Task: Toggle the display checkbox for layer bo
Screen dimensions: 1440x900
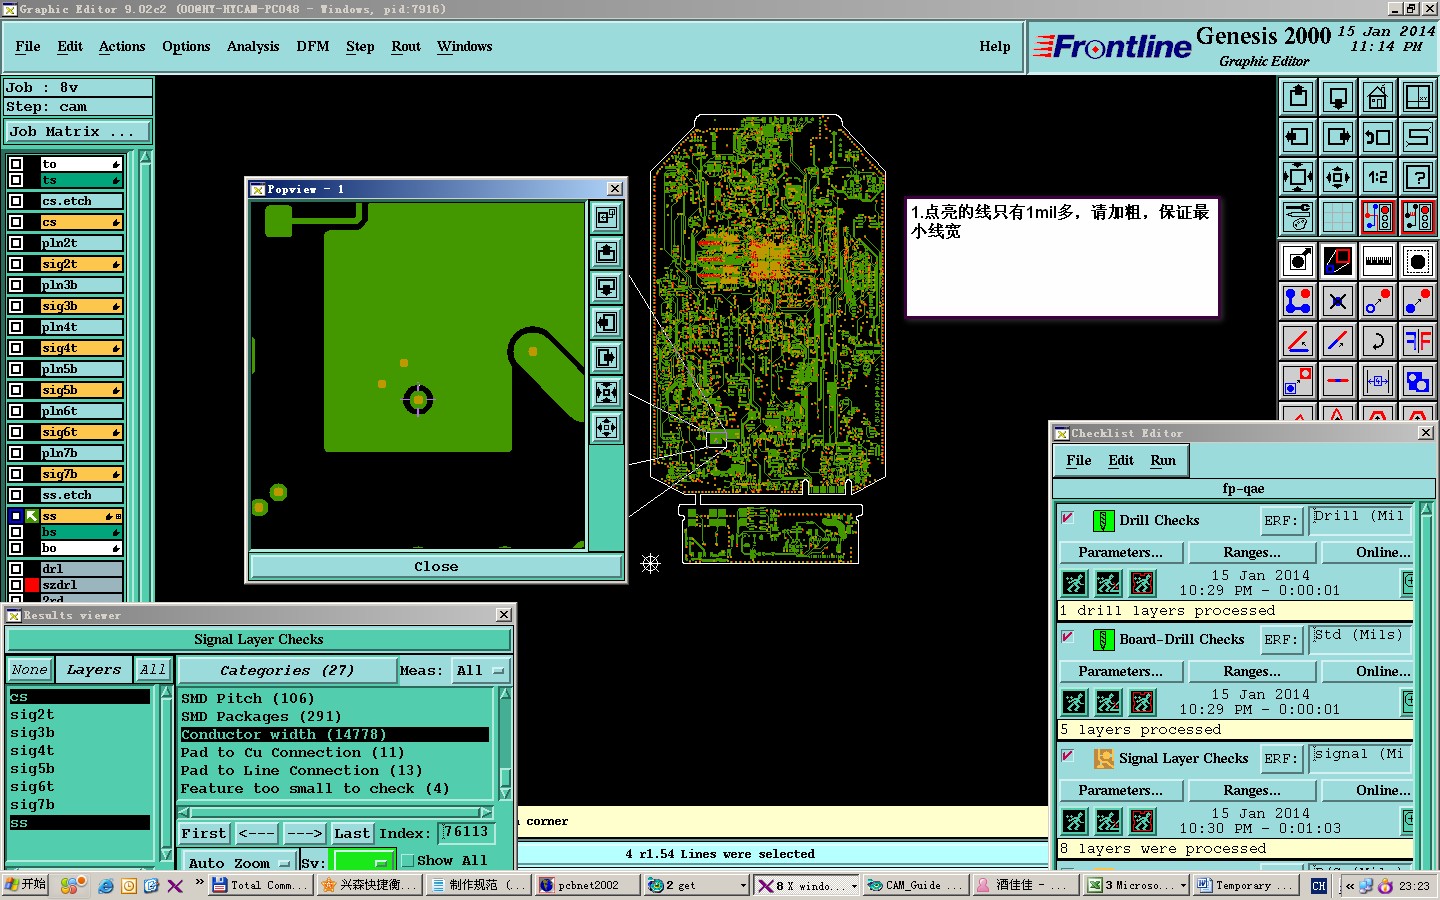Action: point(16,548)
